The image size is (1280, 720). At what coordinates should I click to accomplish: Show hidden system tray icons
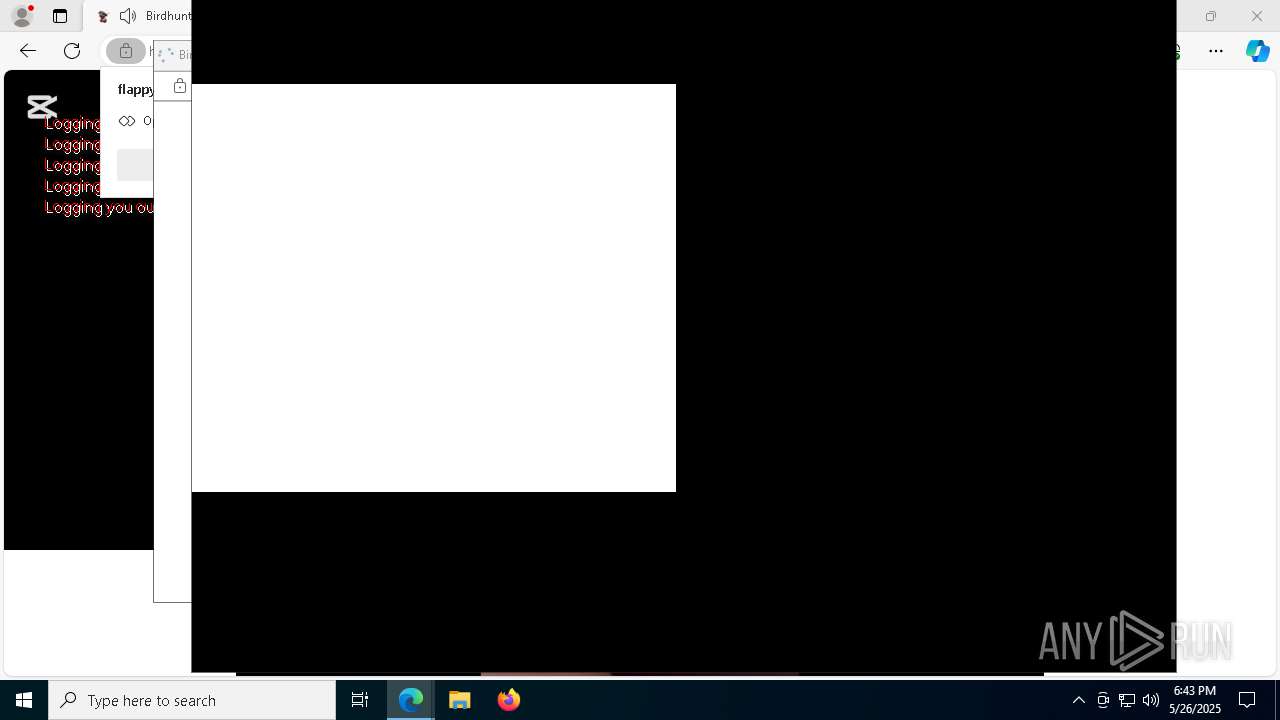pyautogui.click(x=1079, y=700)
